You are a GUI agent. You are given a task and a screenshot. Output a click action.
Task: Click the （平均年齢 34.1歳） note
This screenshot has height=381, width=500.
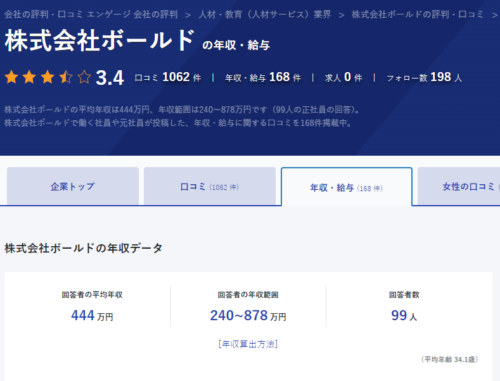(450, 359)
